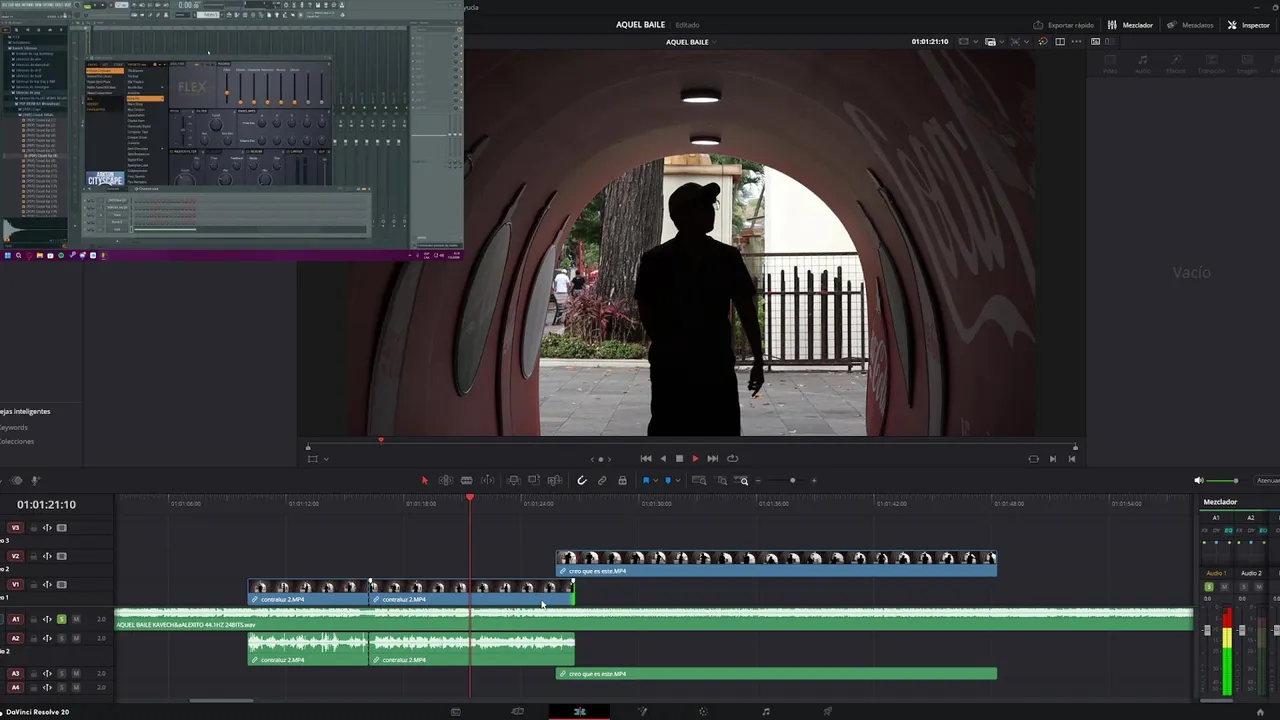Select the V3 track destination badge

pos(15,527)
